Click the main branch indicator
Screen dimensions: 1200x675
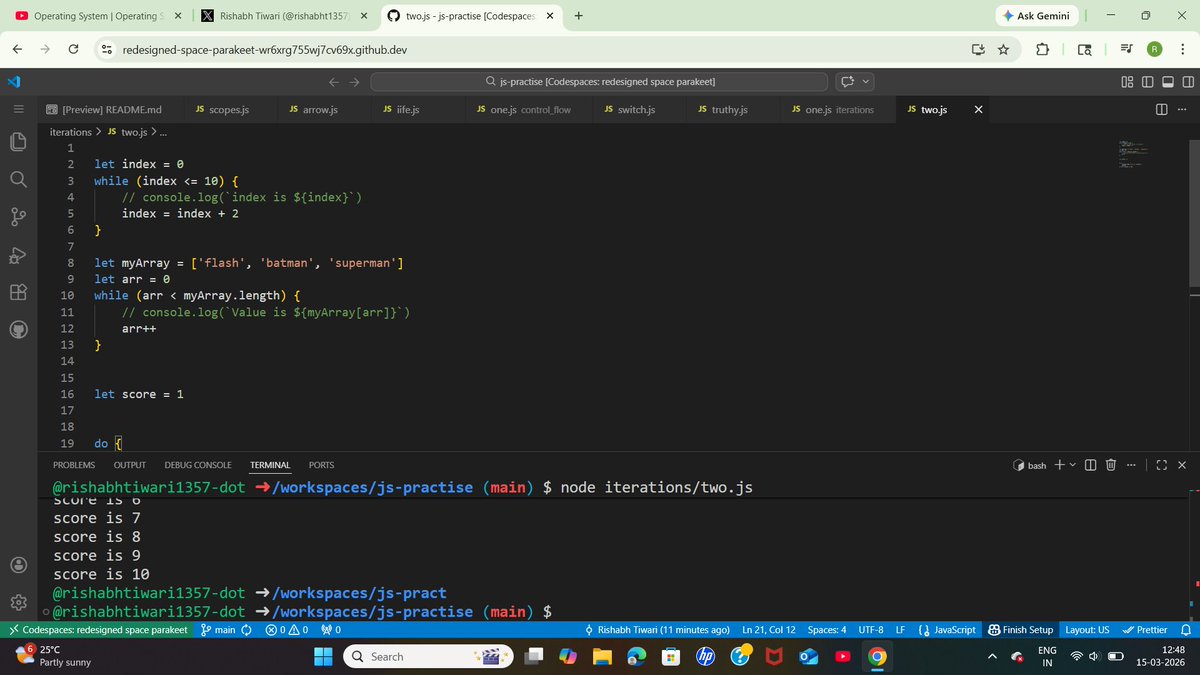[x=218, y=630]
